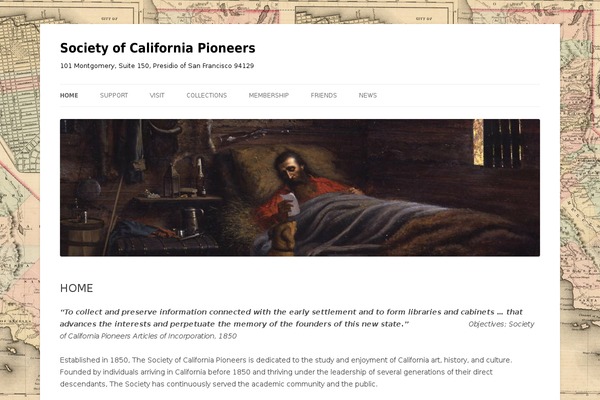600x400 pixels.
Task: Click the Established in 1850 paragraph
Action: pyautogui.click(x=286, y=372)
